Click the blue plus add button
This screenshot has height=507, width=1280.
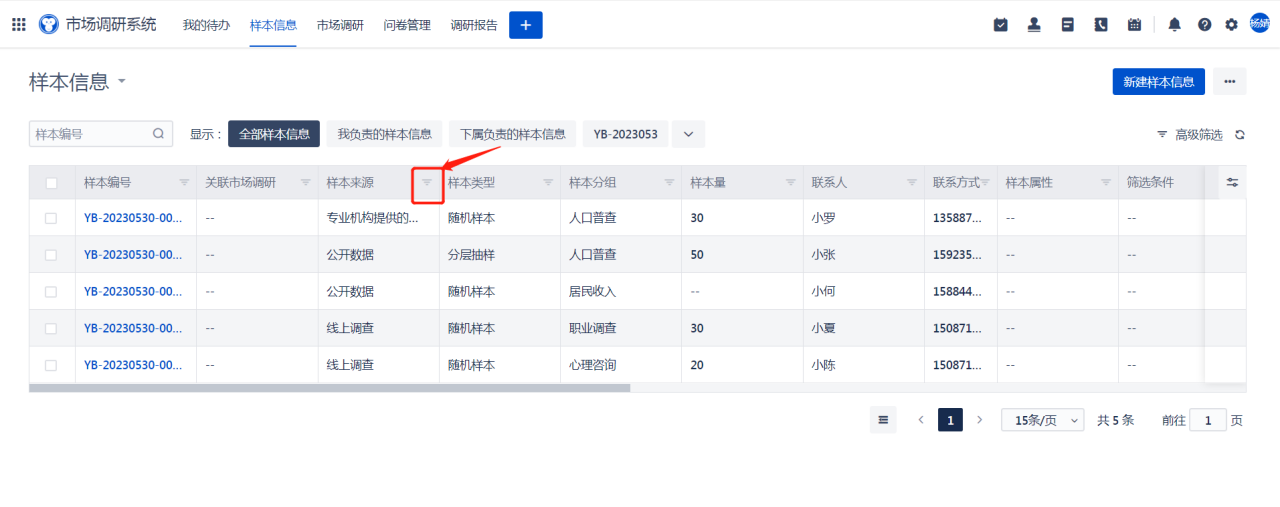tap(526, 25)
